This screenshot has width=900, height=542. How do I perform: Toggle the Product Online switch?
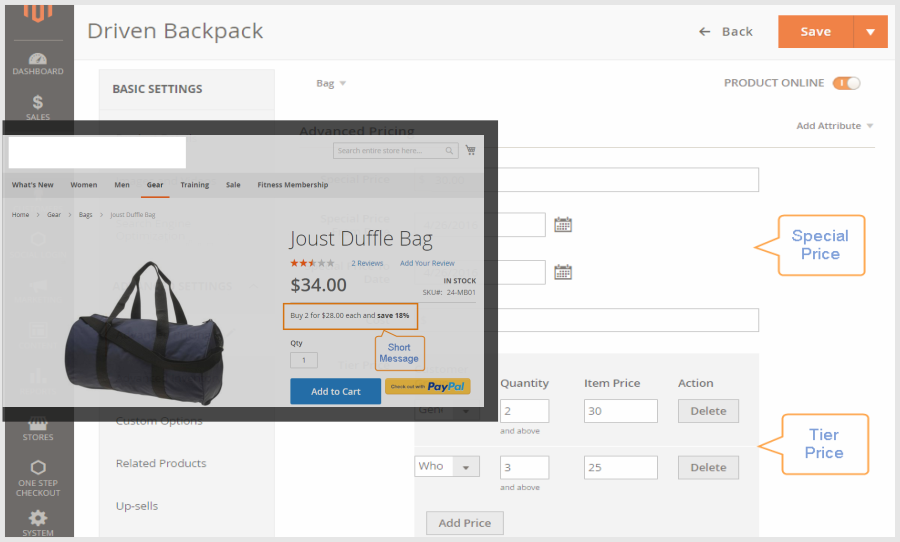847,83
